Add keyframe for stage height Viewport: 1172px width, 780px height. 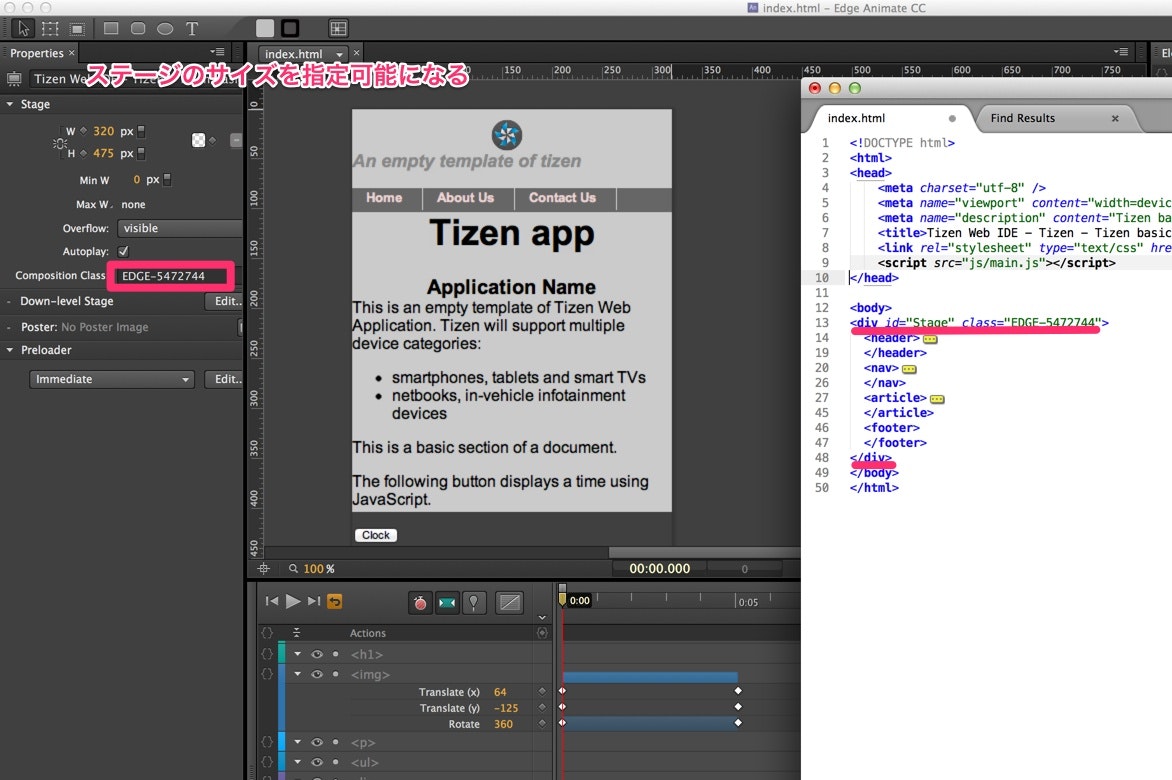click(83, 153)
